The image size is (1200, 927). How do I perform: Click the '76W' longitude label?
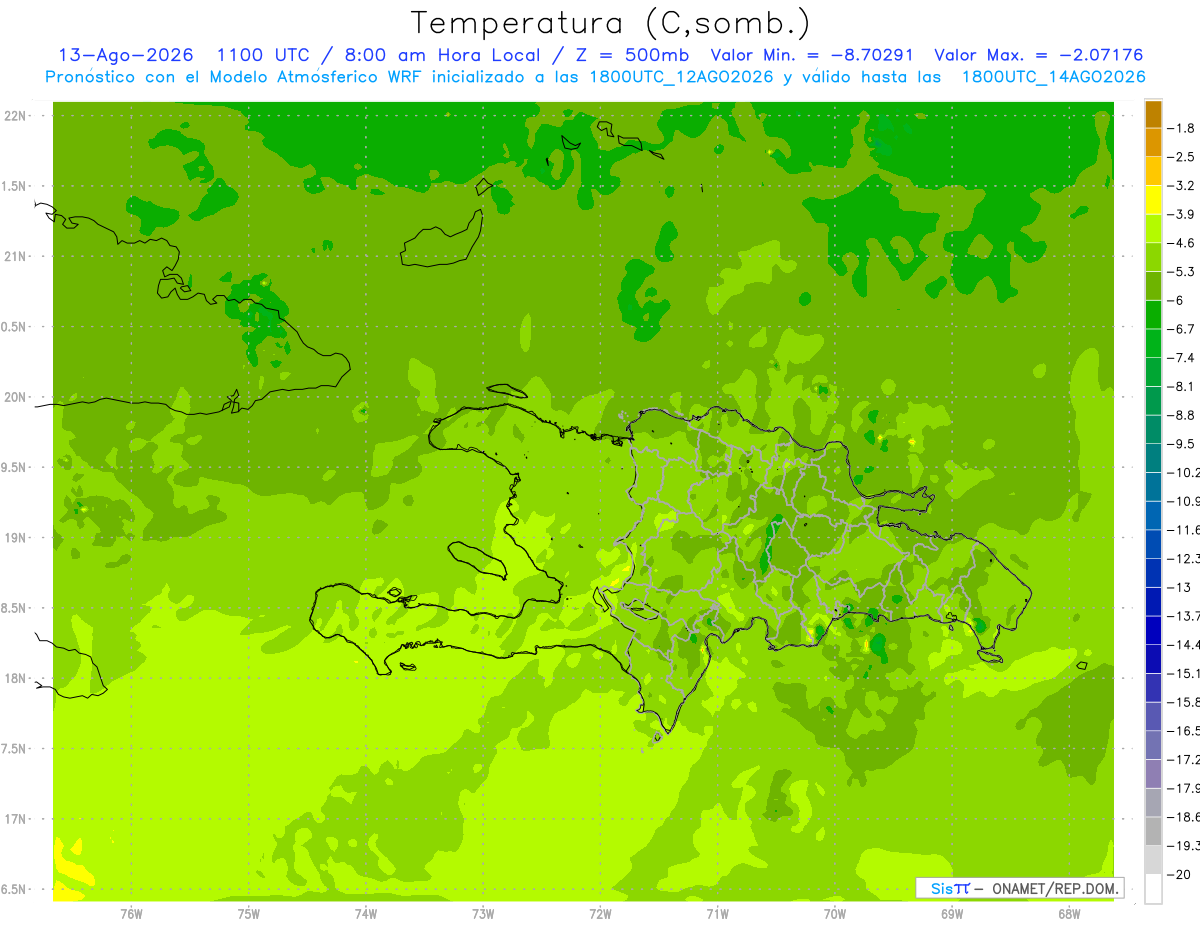pyautogui.click(x=131, y=914)
